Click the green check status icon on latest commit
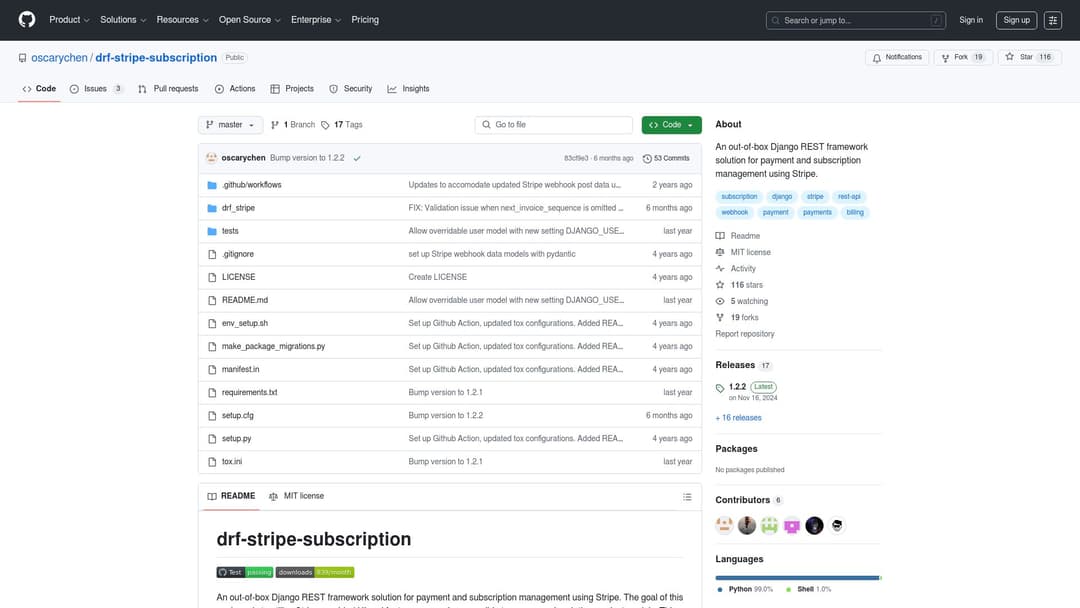 click(x=357, y=158)
